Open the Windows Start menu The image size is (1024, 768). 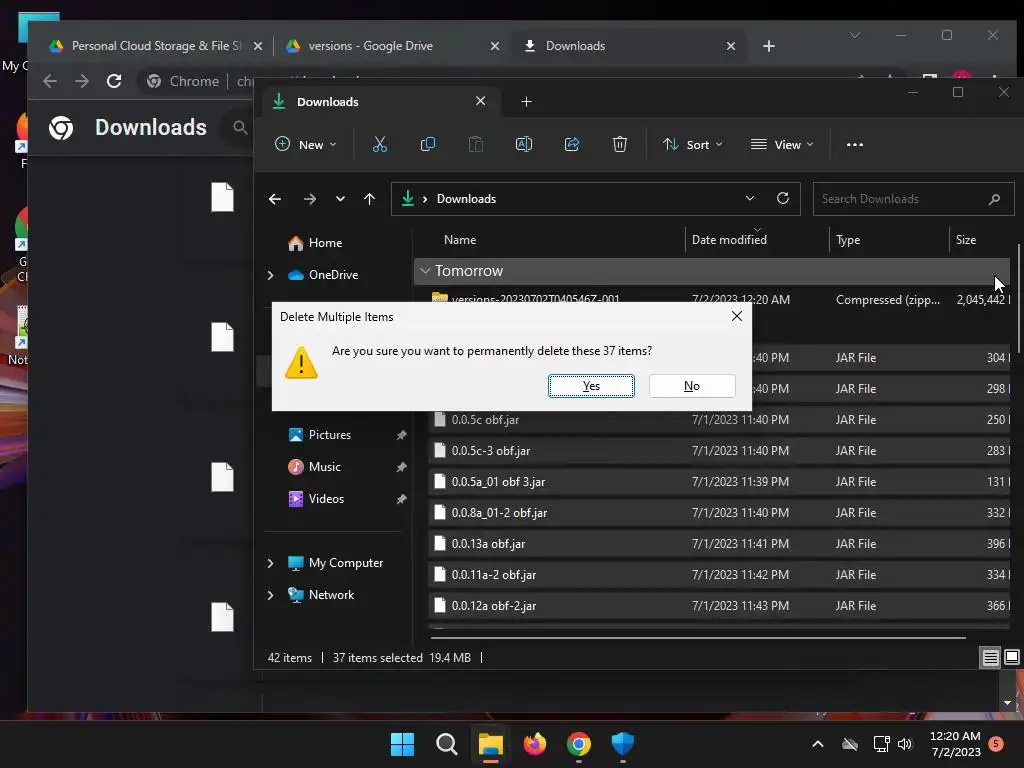[x=402, y=744]
